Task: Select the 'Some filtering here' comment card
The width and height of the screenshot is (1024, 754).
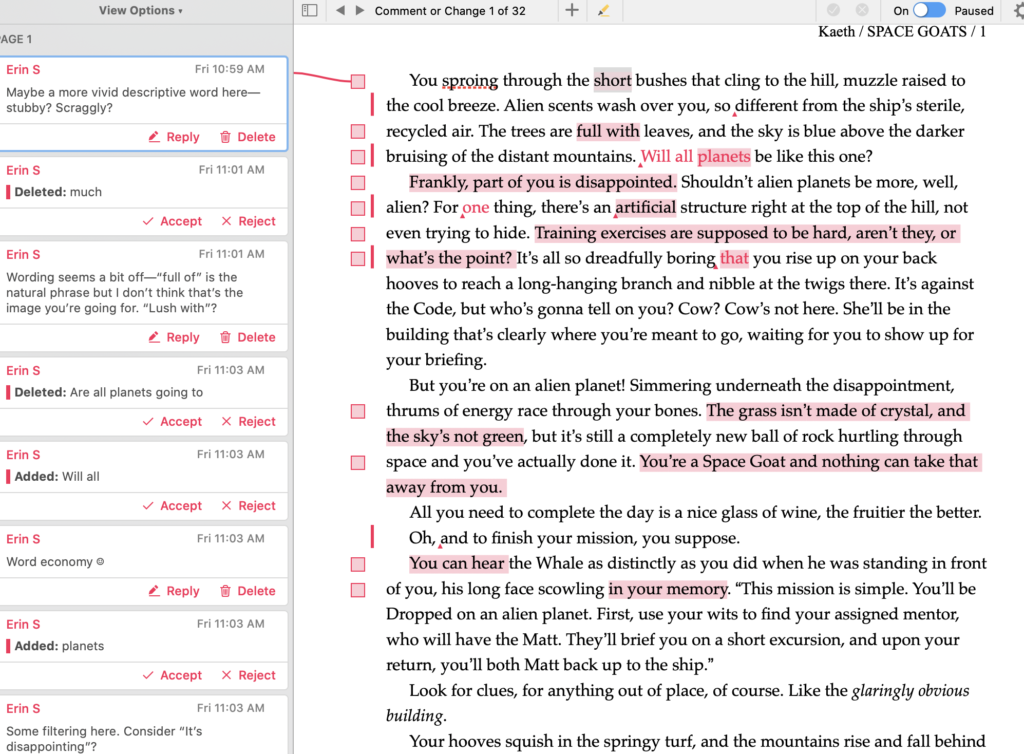Action: 144,725
